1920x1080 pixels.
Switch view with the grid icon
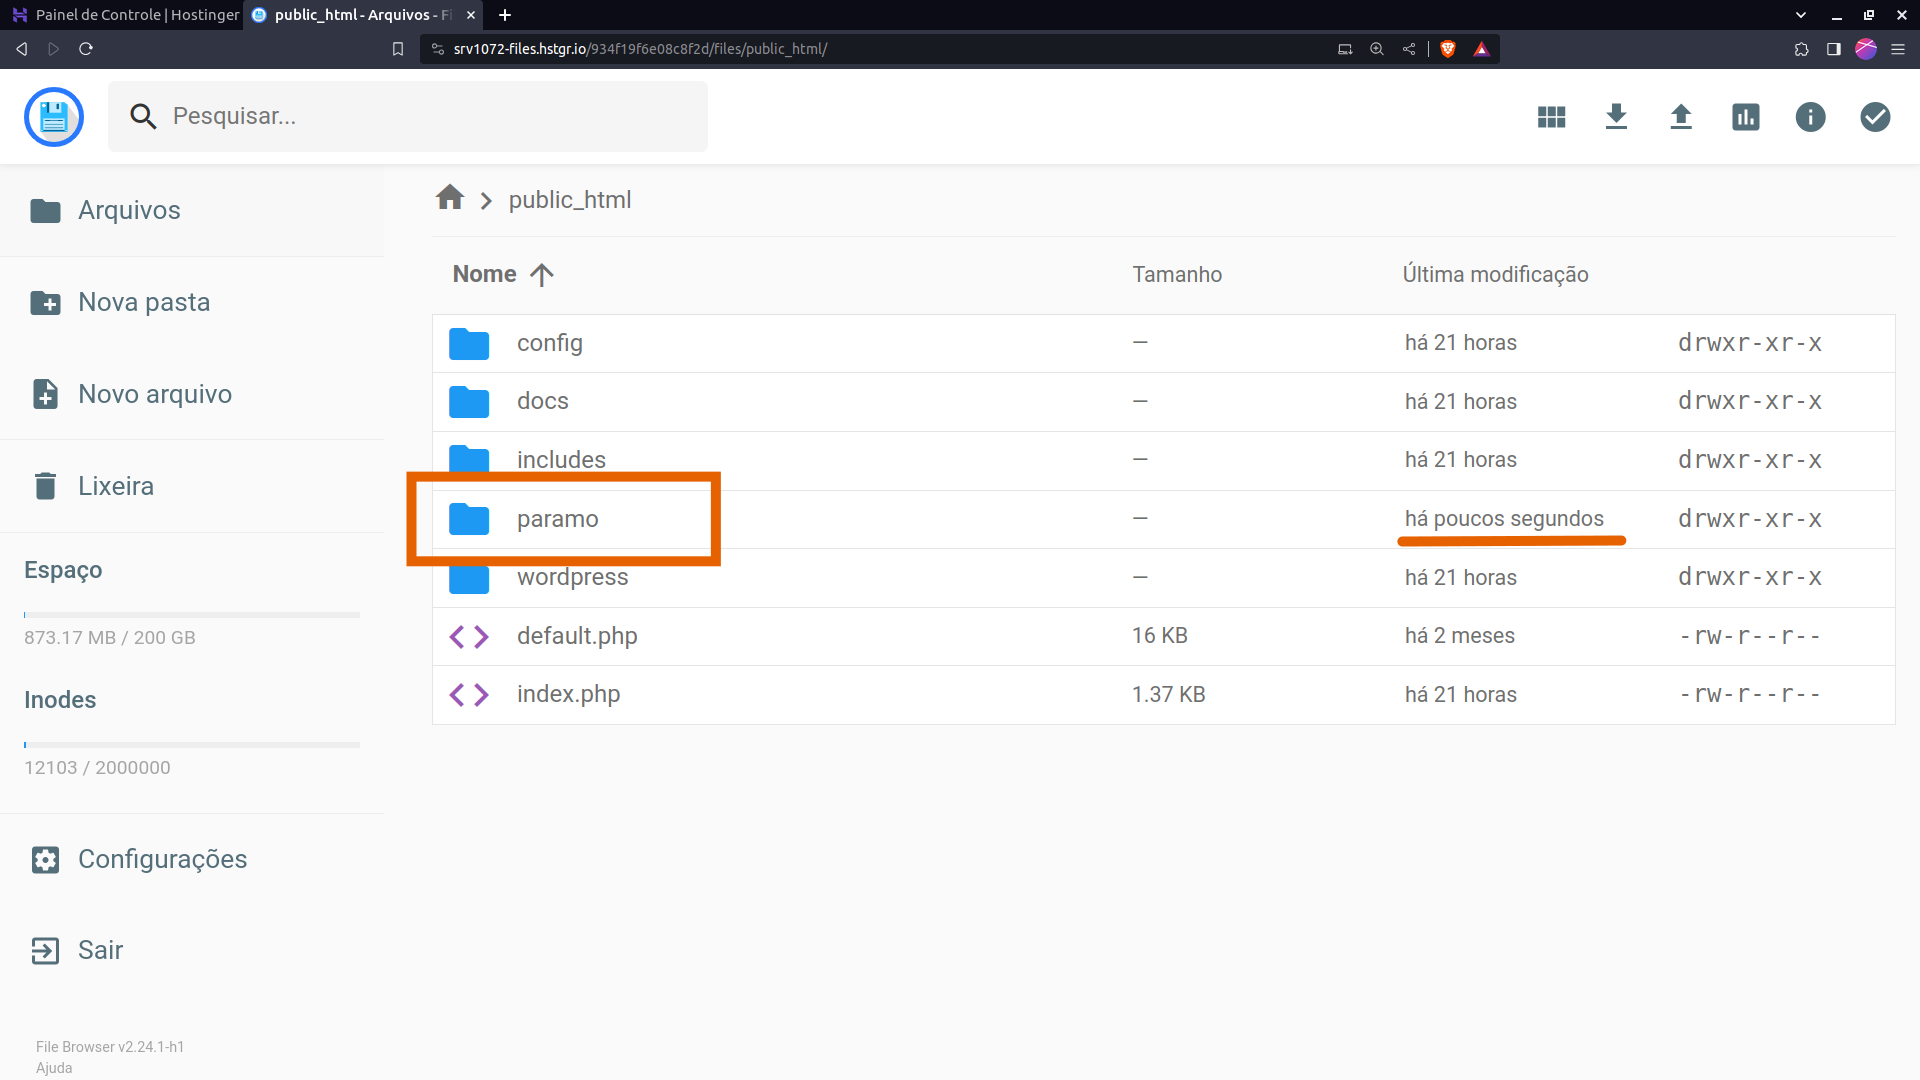click(1551, 117)
